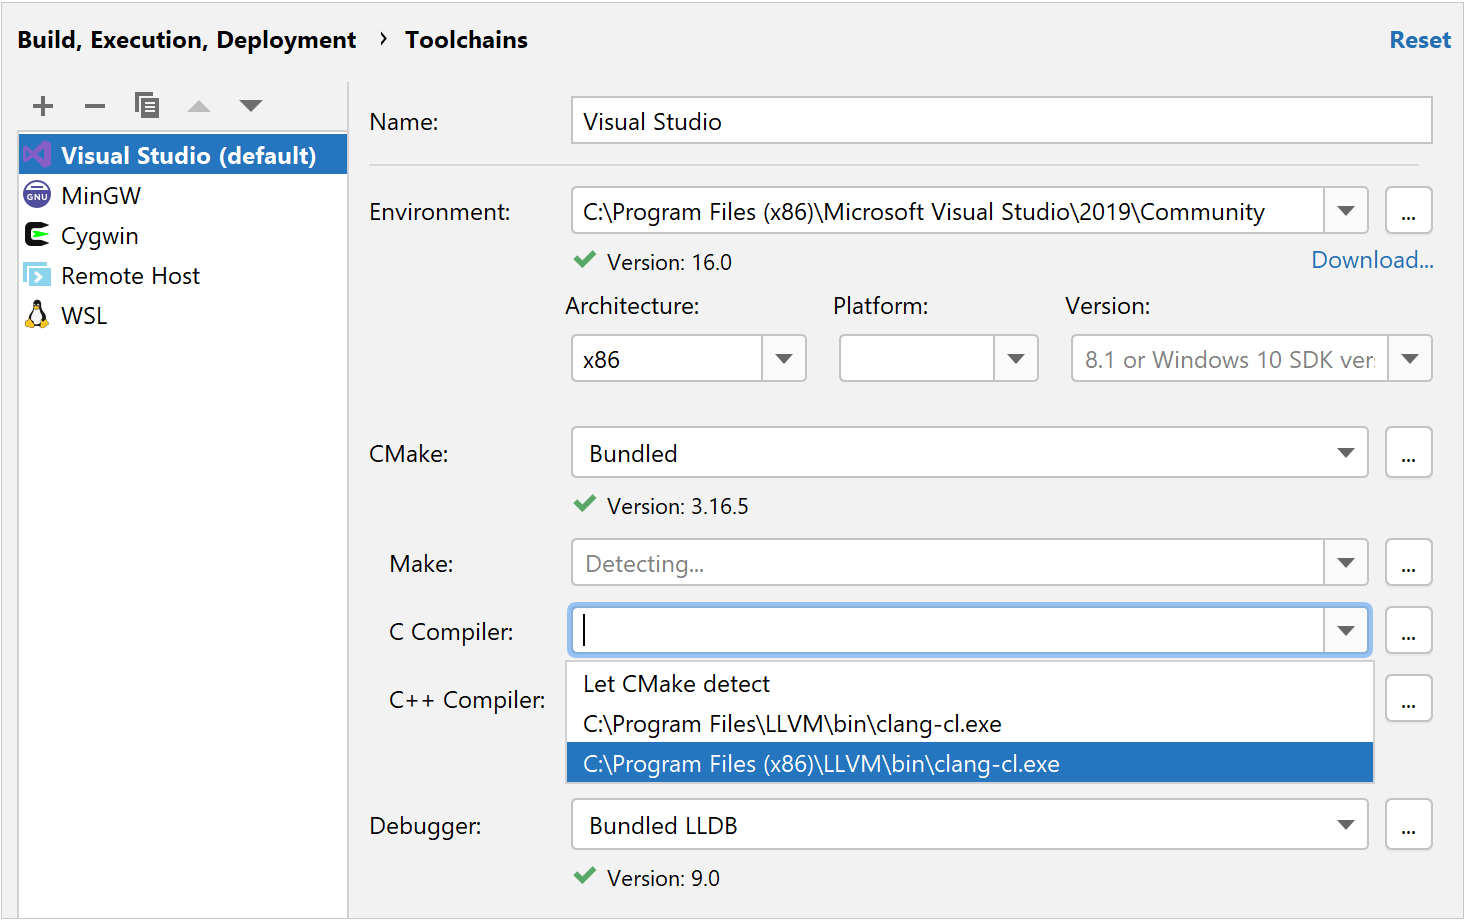Browse for C++ Compiler path
This screenshot has height=920, width=1467.
click(x=1409, y=699)
